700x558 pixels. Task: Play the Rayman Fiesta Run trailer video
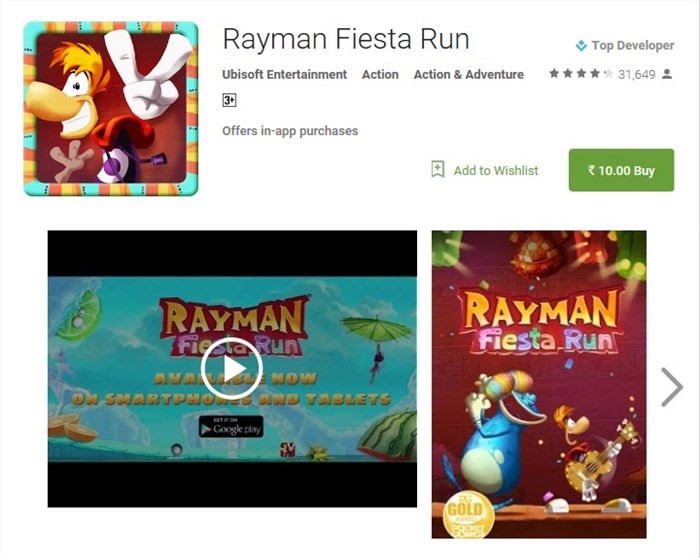[x=232, y=369]
